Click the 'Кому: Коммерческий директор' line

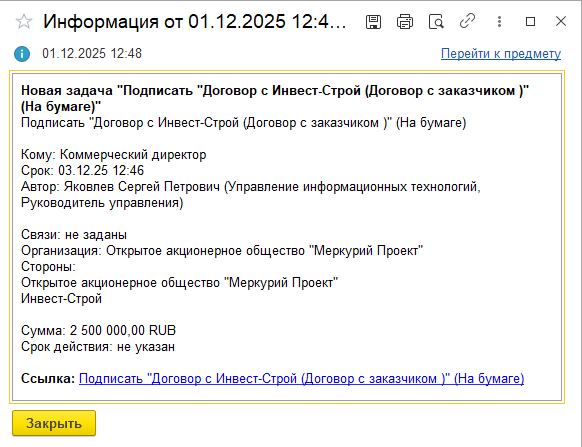pyautogui.click(x=114, y=154)
